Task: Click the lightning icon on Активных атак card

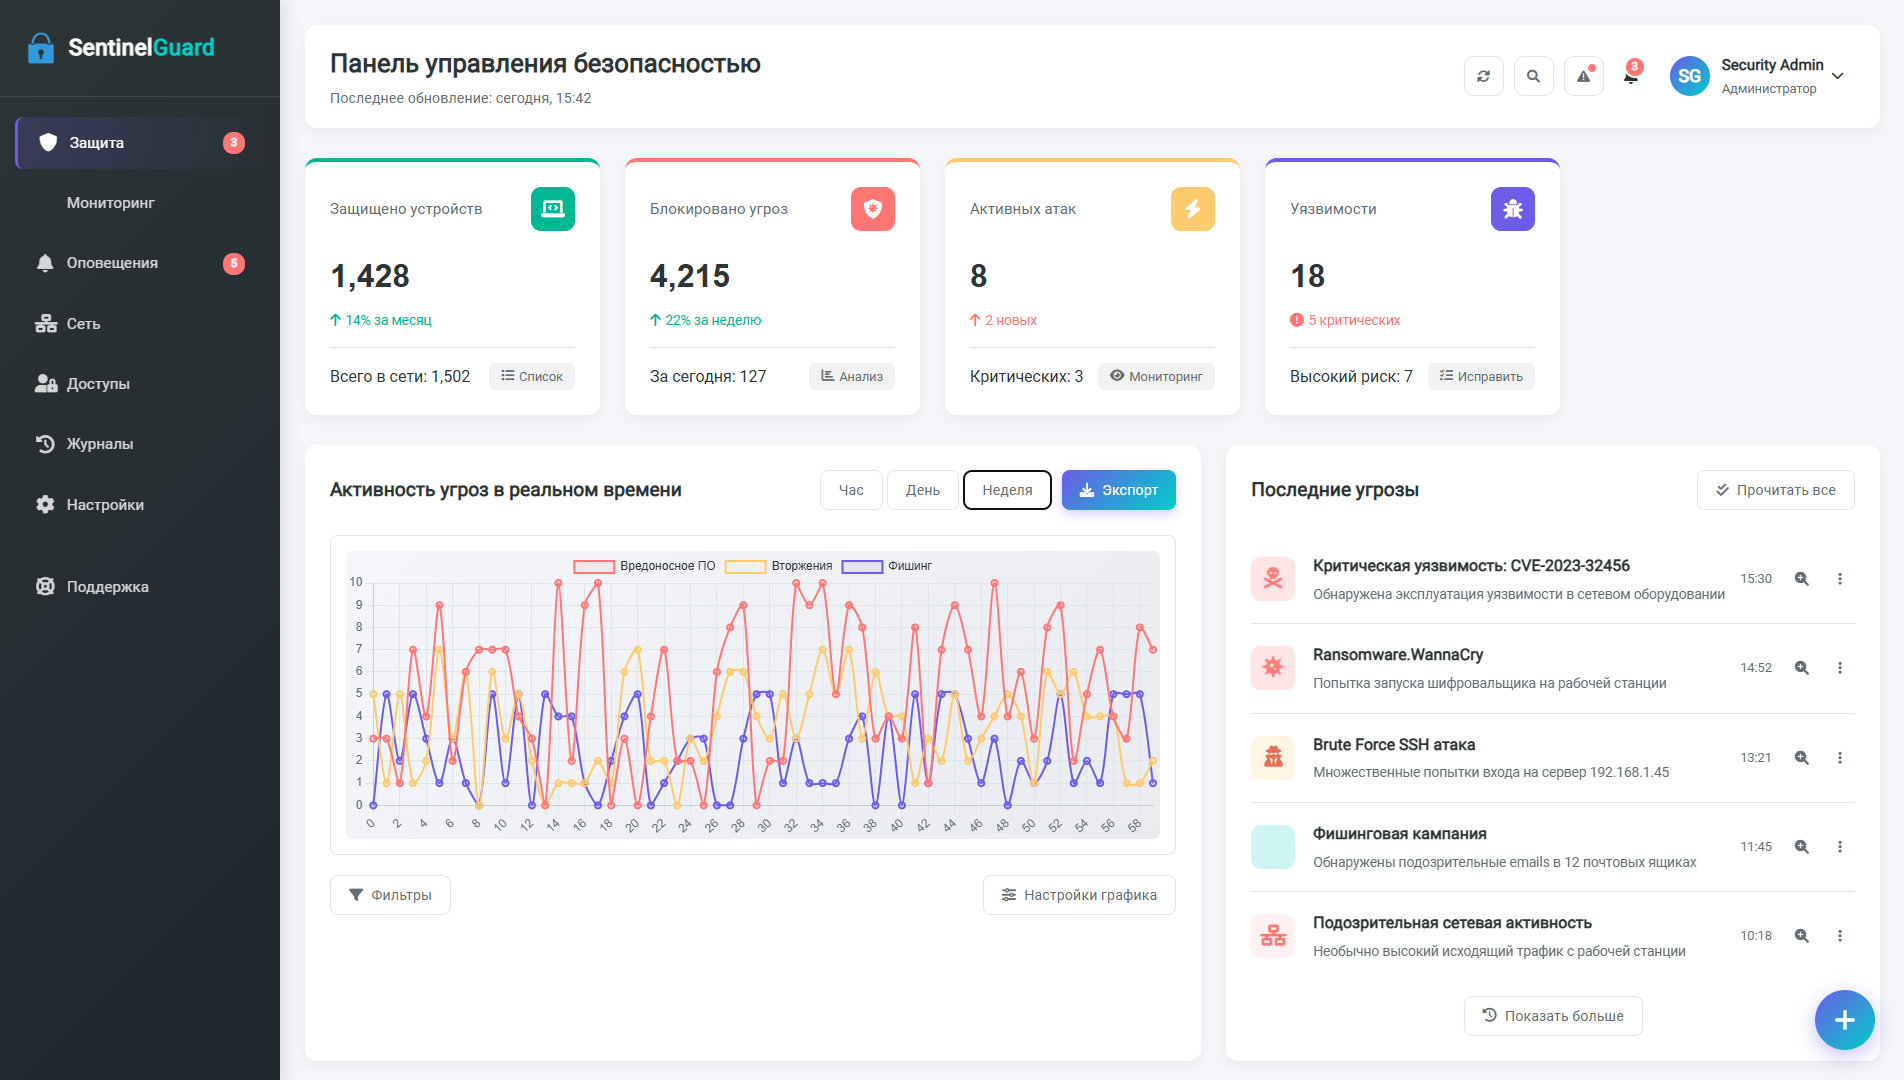Action: tap(1192, 209)
